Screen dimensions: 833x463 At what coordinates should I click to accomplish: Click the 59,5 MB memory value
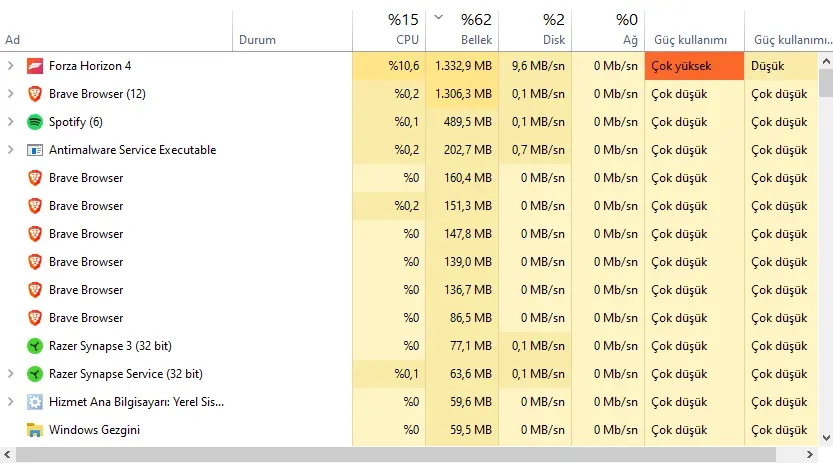click(471, 430)
